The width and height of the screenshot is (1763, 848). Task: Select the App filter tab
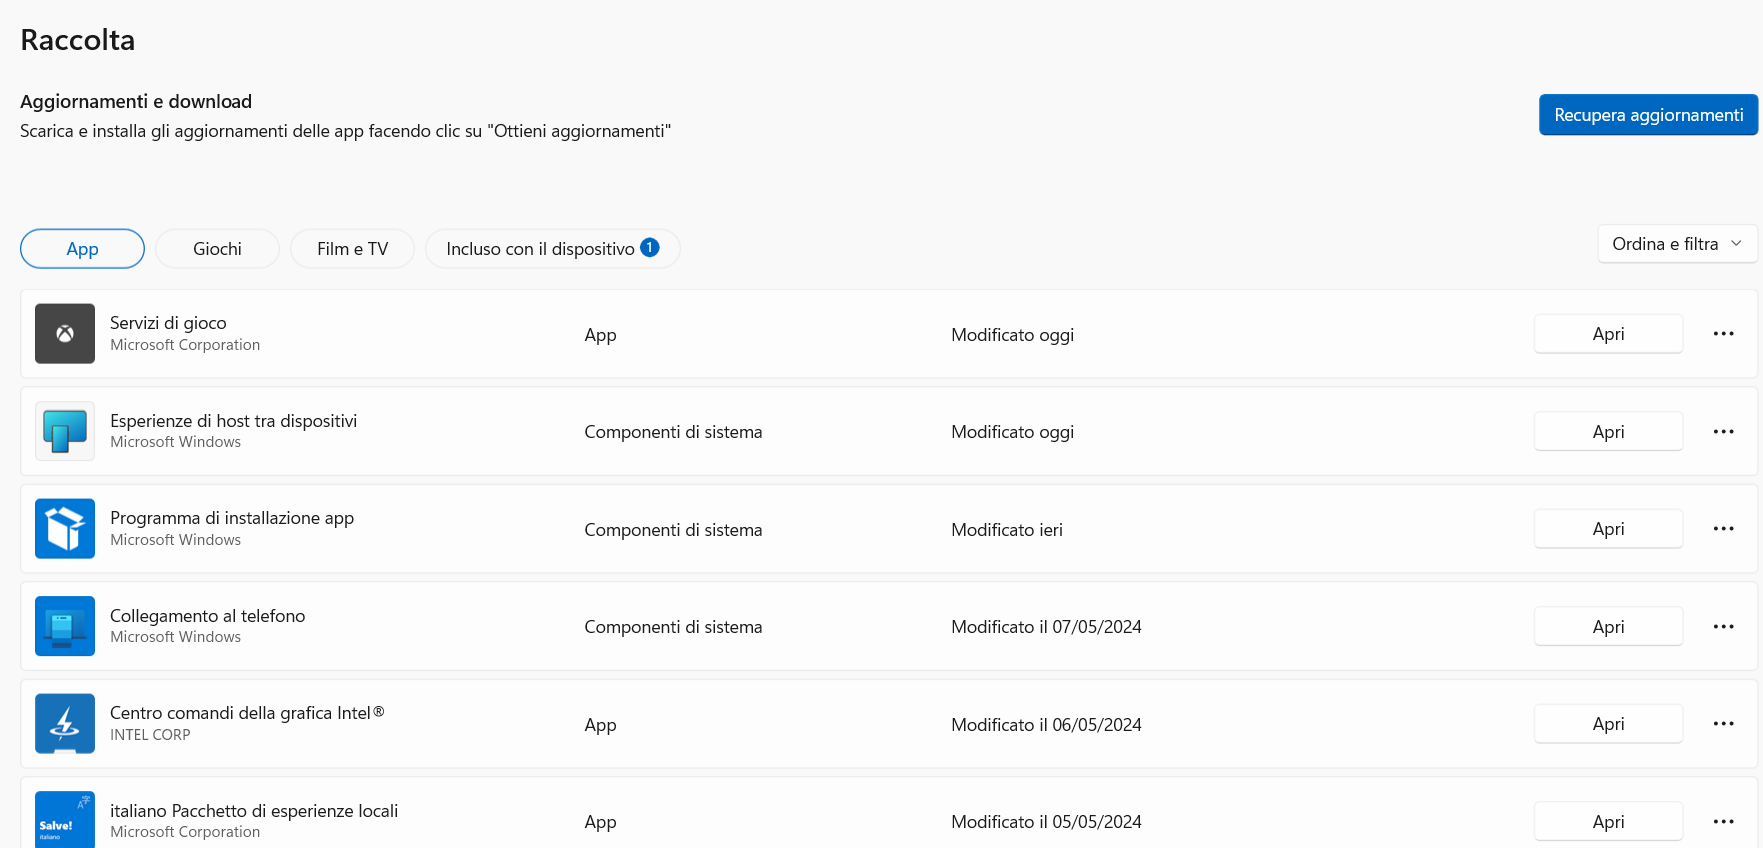click(82, 249)
